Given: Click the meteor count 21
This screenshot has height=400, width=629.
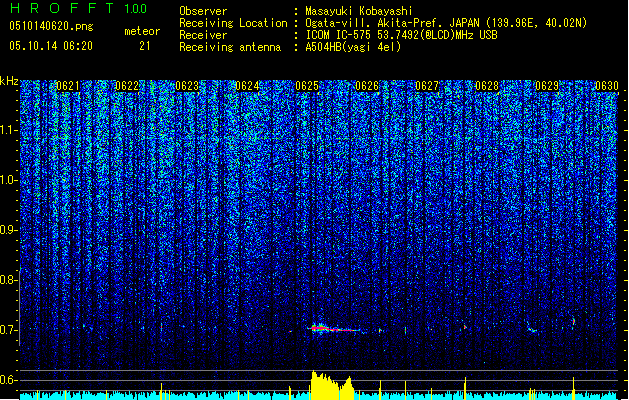Looking at the screenshot, I should point(145,46).
